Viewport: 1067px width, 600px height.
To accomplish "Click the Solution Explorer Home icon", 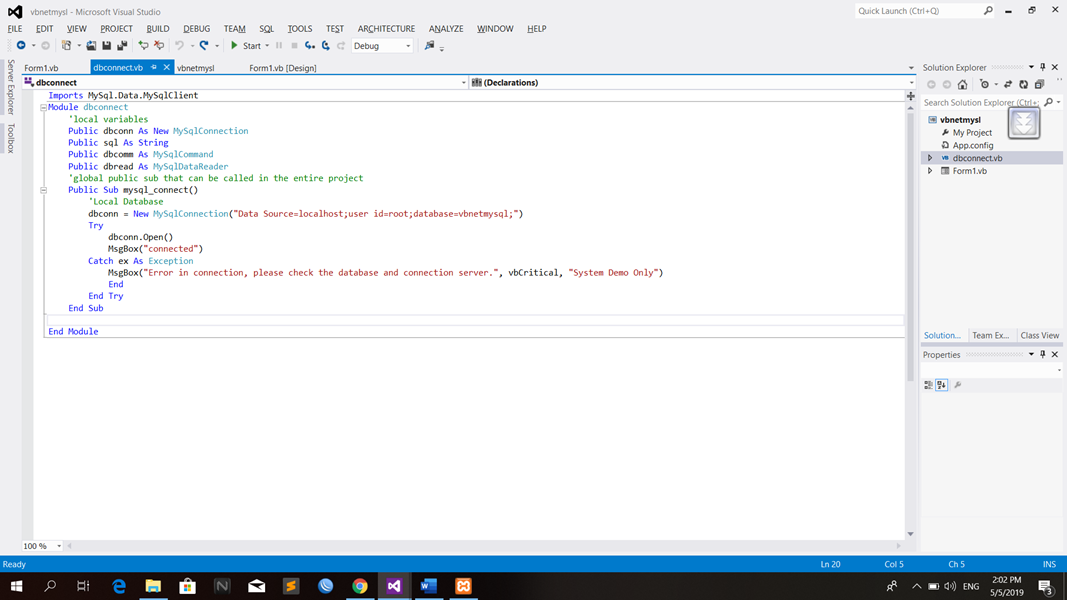I will point(962,84).
